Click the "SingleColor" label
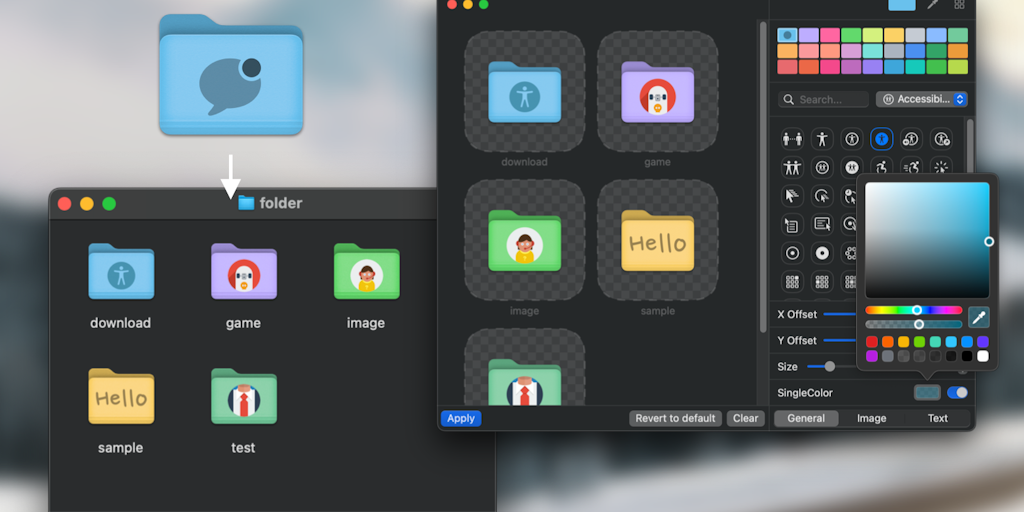 pos(805,393)
